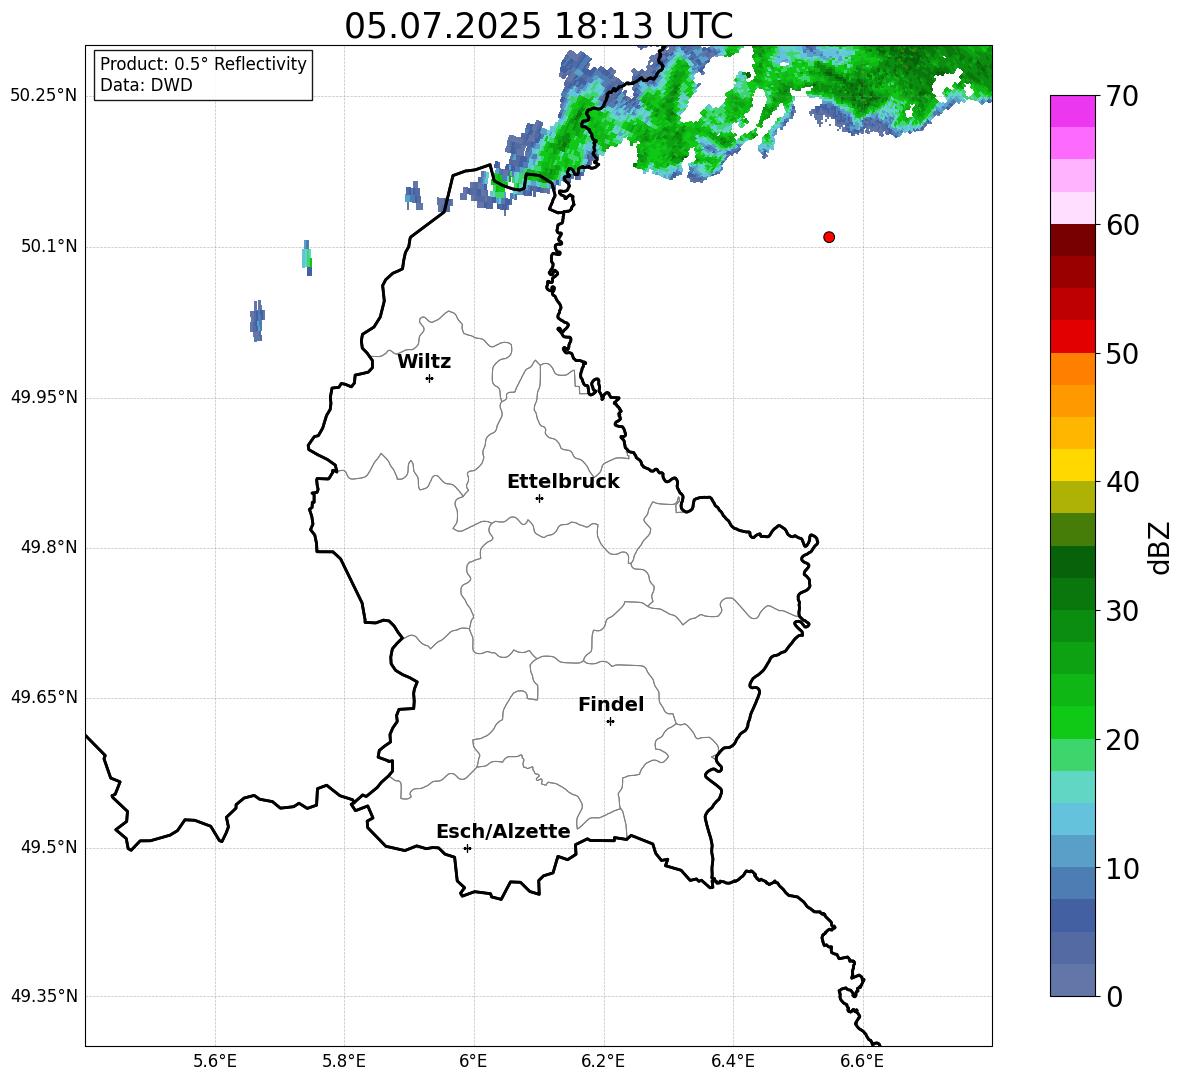1184x1081 pixels.
Task: Click the 50.25°N latitude label
Action: pyautogui.click(x=44, y=96)
